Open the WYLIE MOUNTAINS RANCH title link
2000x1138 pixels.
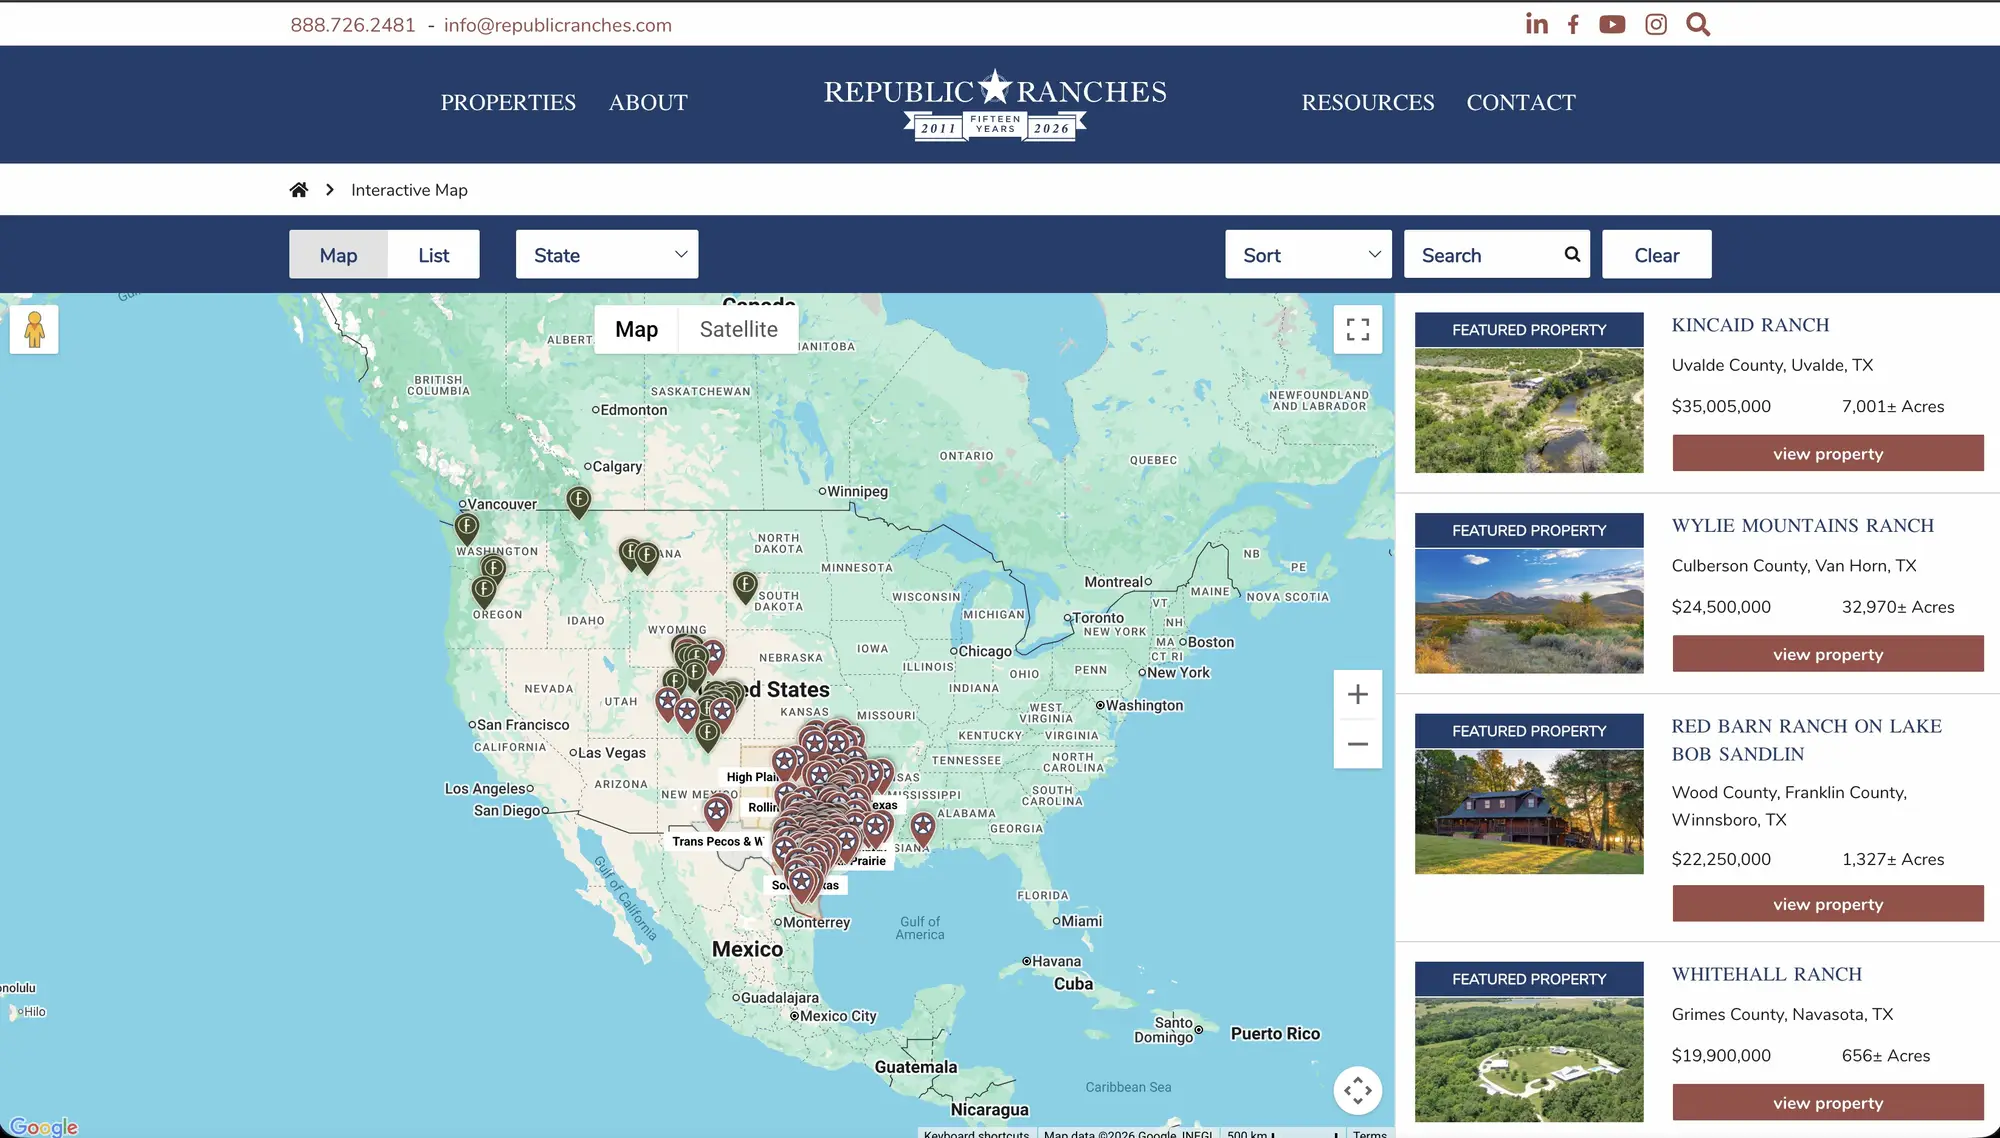[1803, 525]
